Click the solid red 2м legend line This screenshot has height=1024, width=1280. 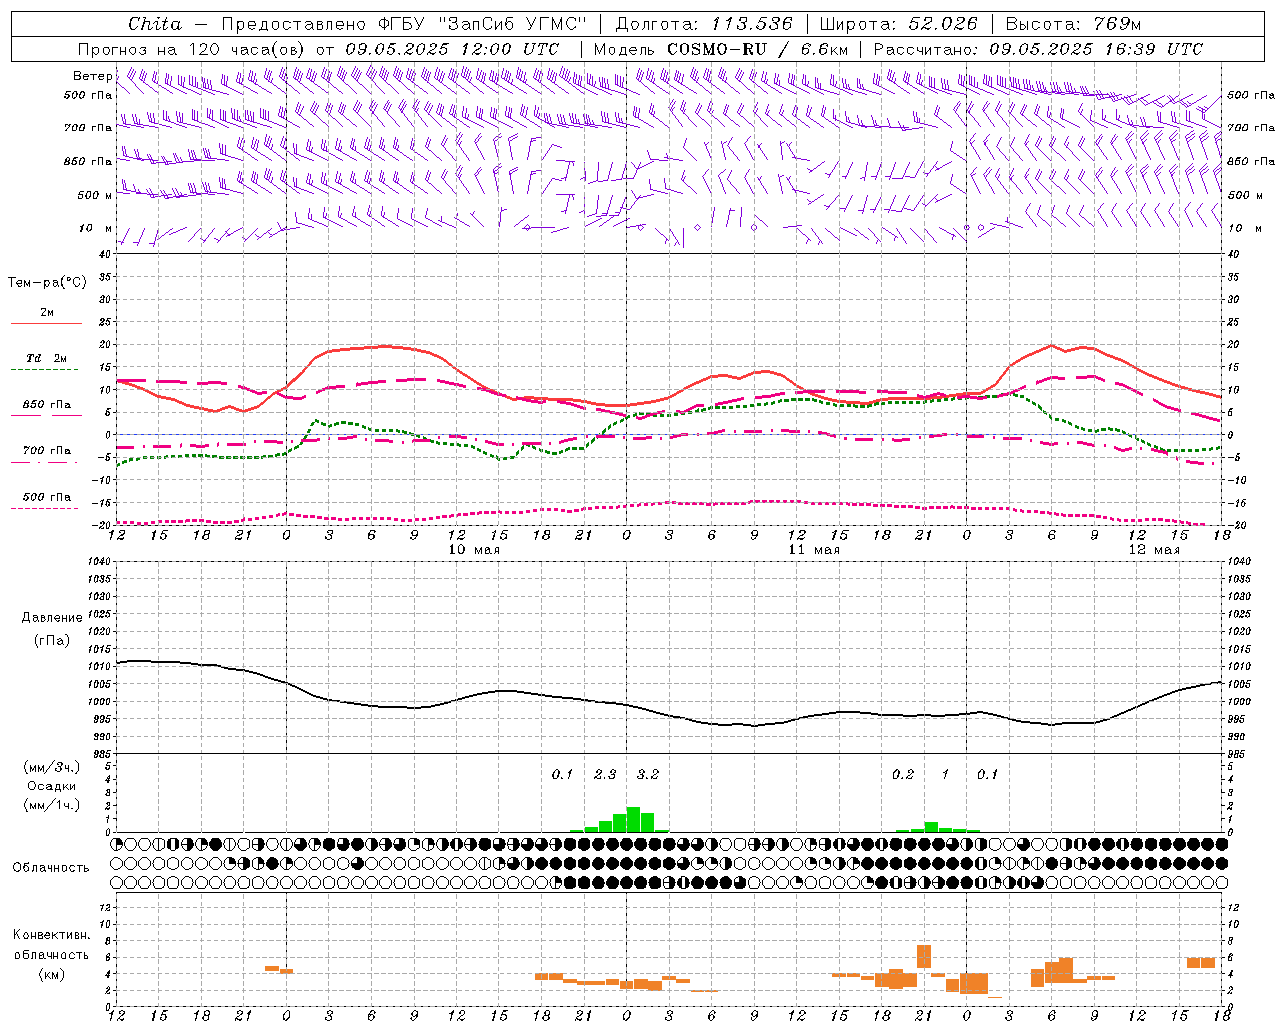(x=46, y=323)
